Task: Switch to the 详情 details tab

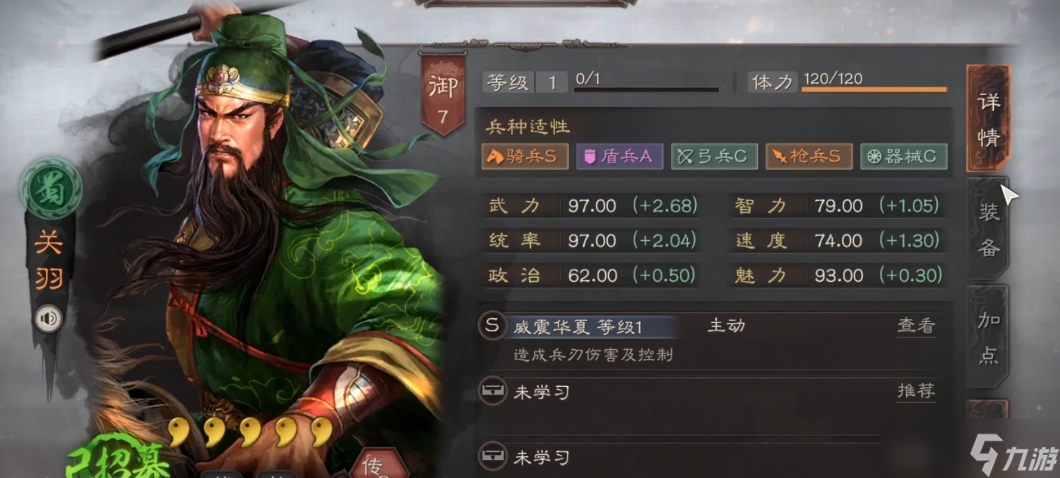Action: coord(988,119)
